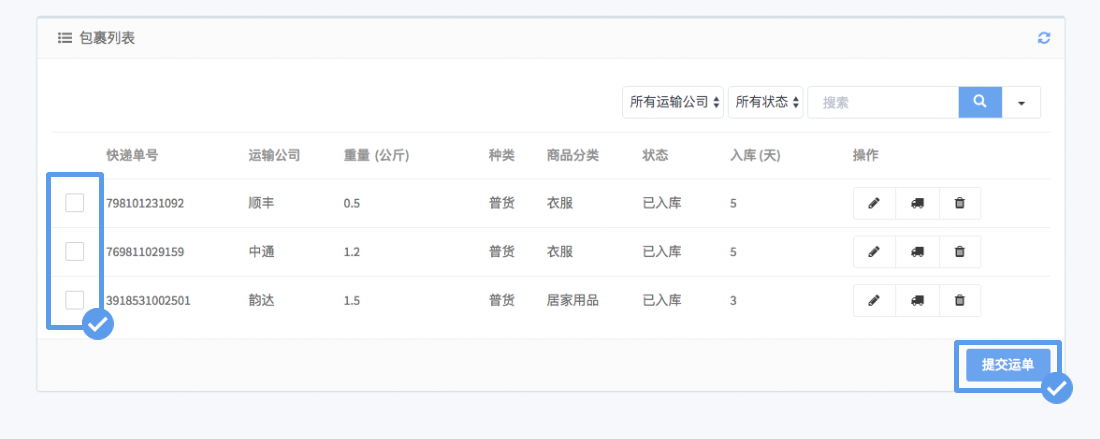Edit package 798101231092 with pencil icon
This screenshot has height=439, width=1100.
[874, 203]
